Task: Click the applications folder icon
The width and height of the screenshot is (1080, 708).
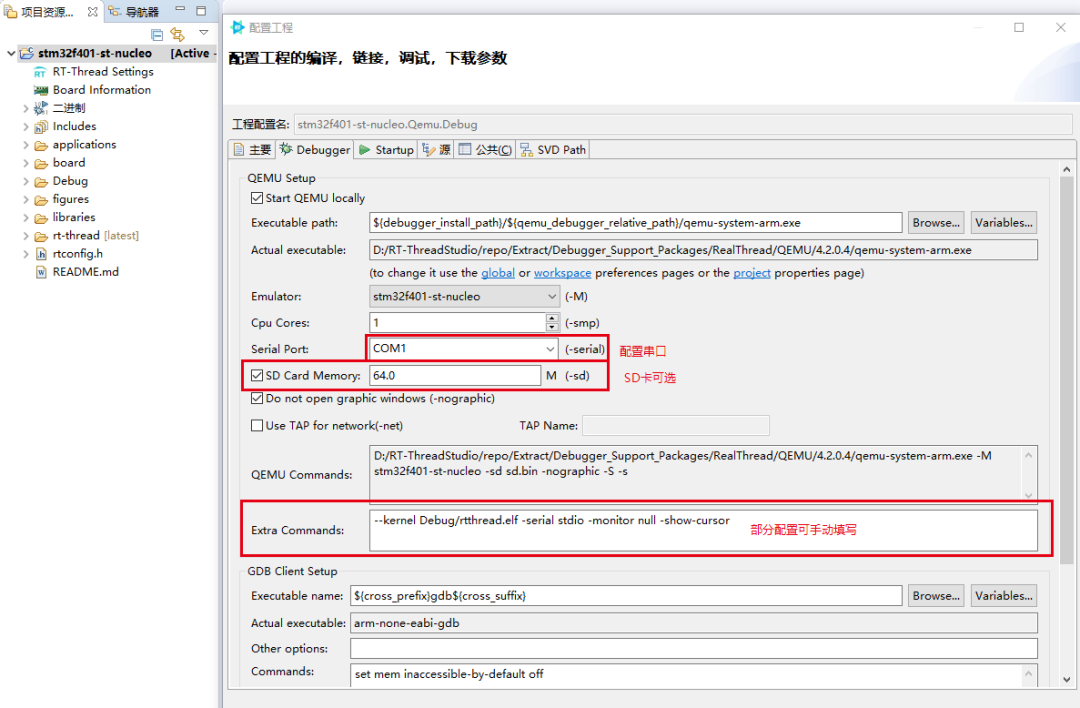Action: click(41, 145)
